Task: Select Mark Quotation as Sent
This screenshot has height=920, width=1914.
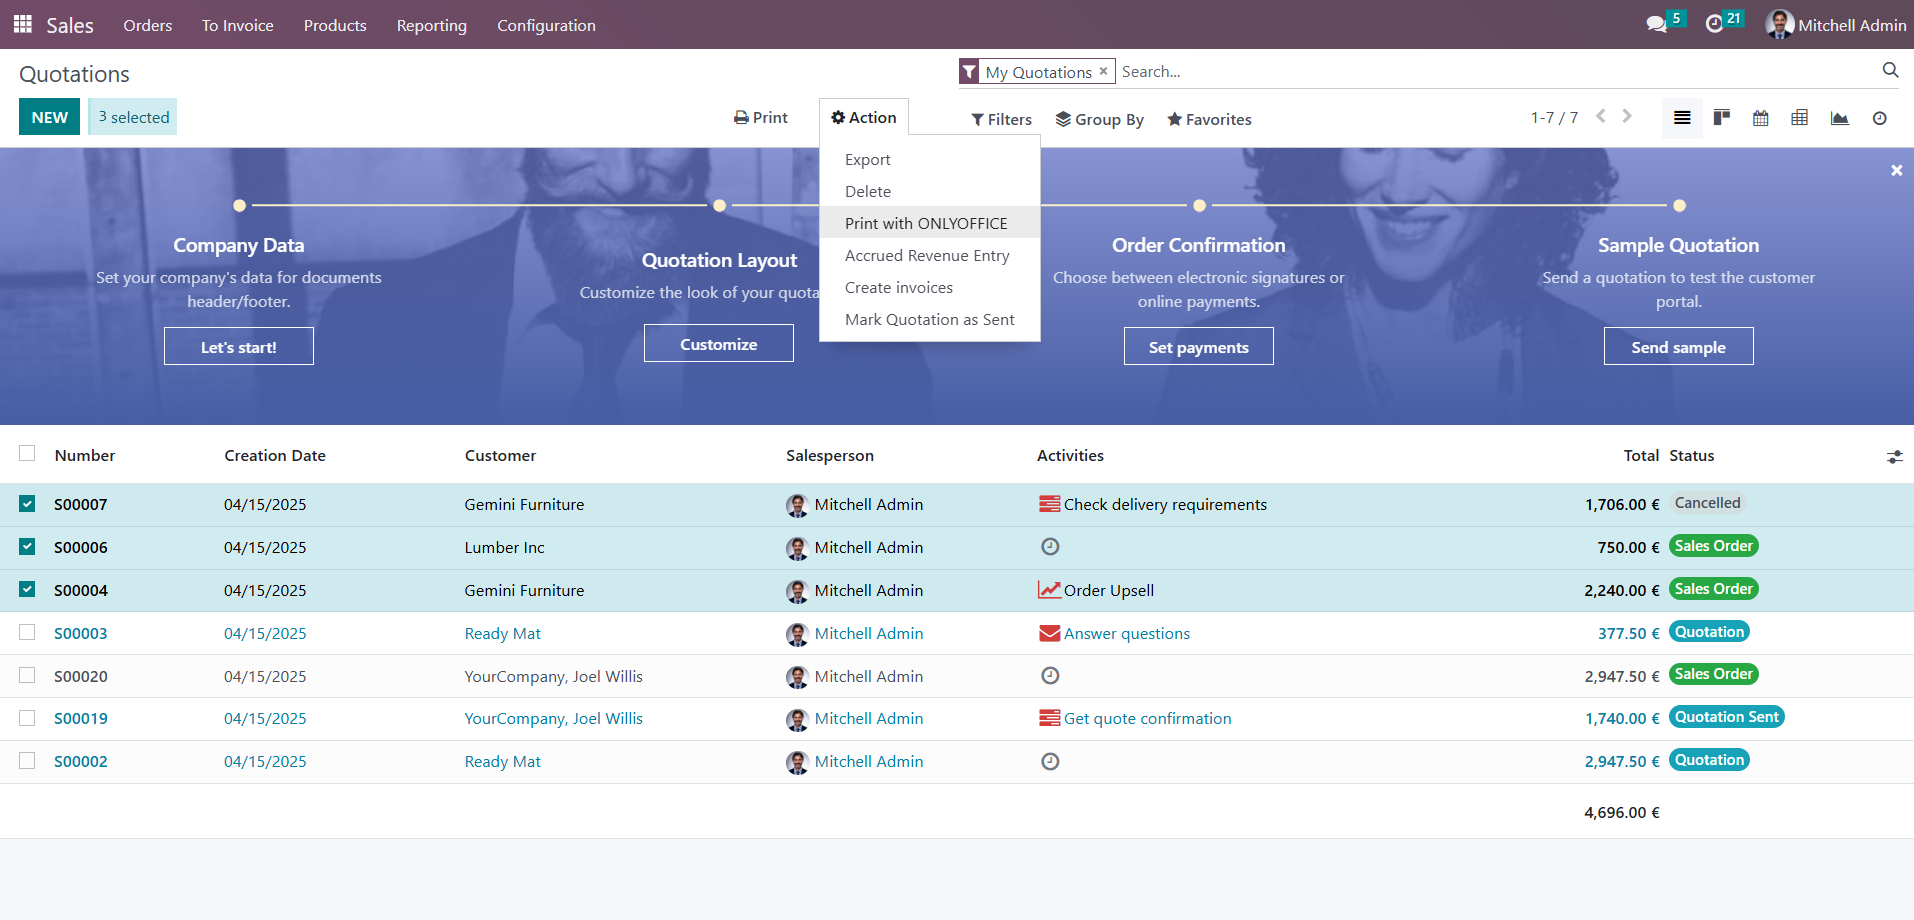Action: [930, 320]
